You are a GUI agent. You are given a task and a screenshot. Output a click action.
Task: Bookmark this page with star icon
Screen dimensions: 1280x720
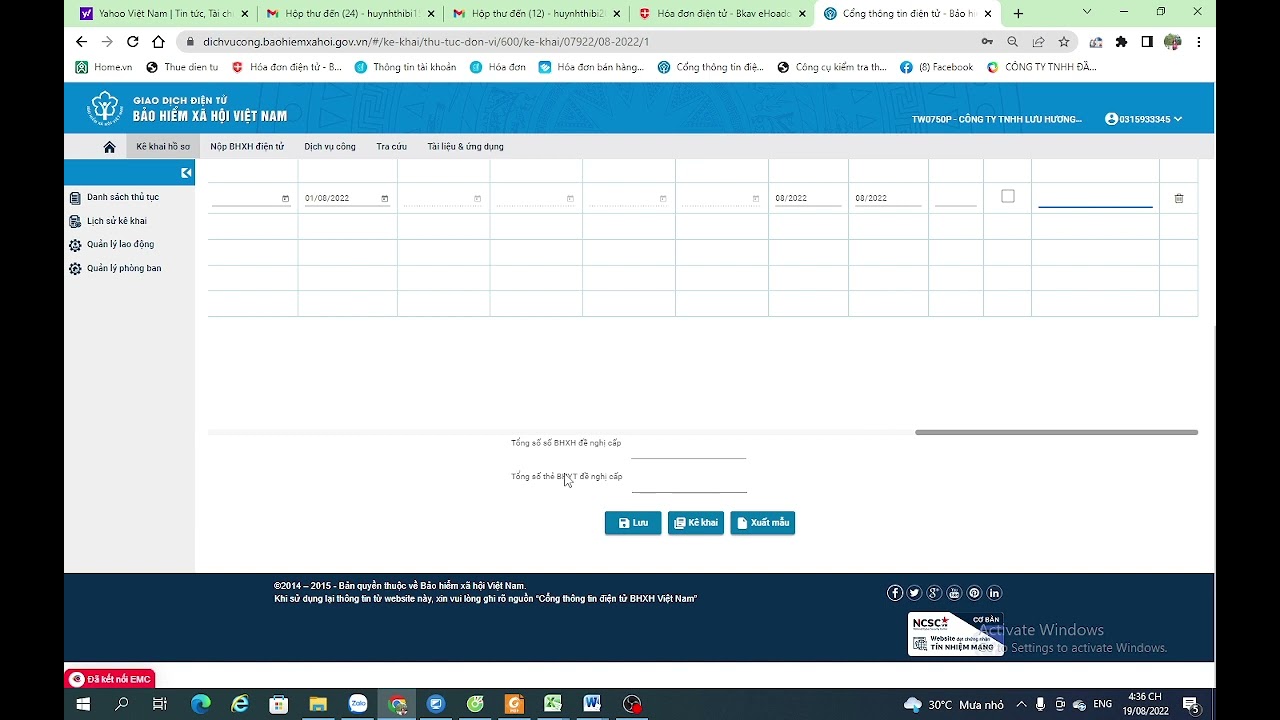point(1064,42)
